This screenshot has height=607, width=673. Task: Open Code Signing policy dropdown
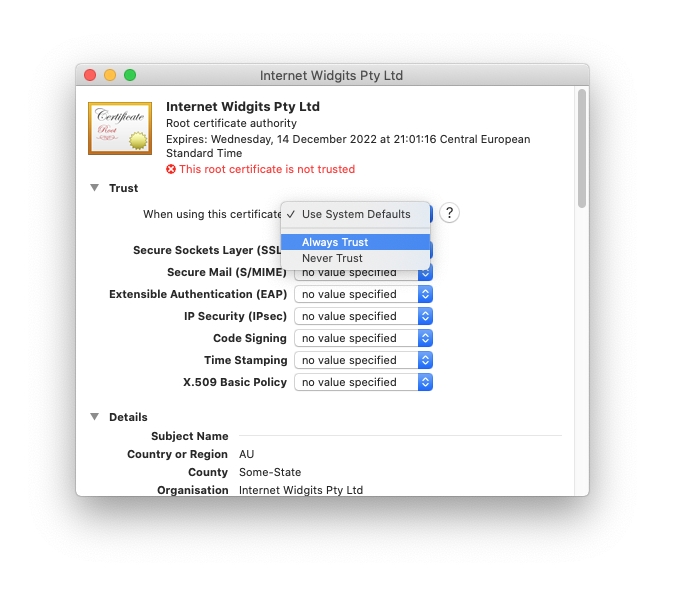click(363, 338)
